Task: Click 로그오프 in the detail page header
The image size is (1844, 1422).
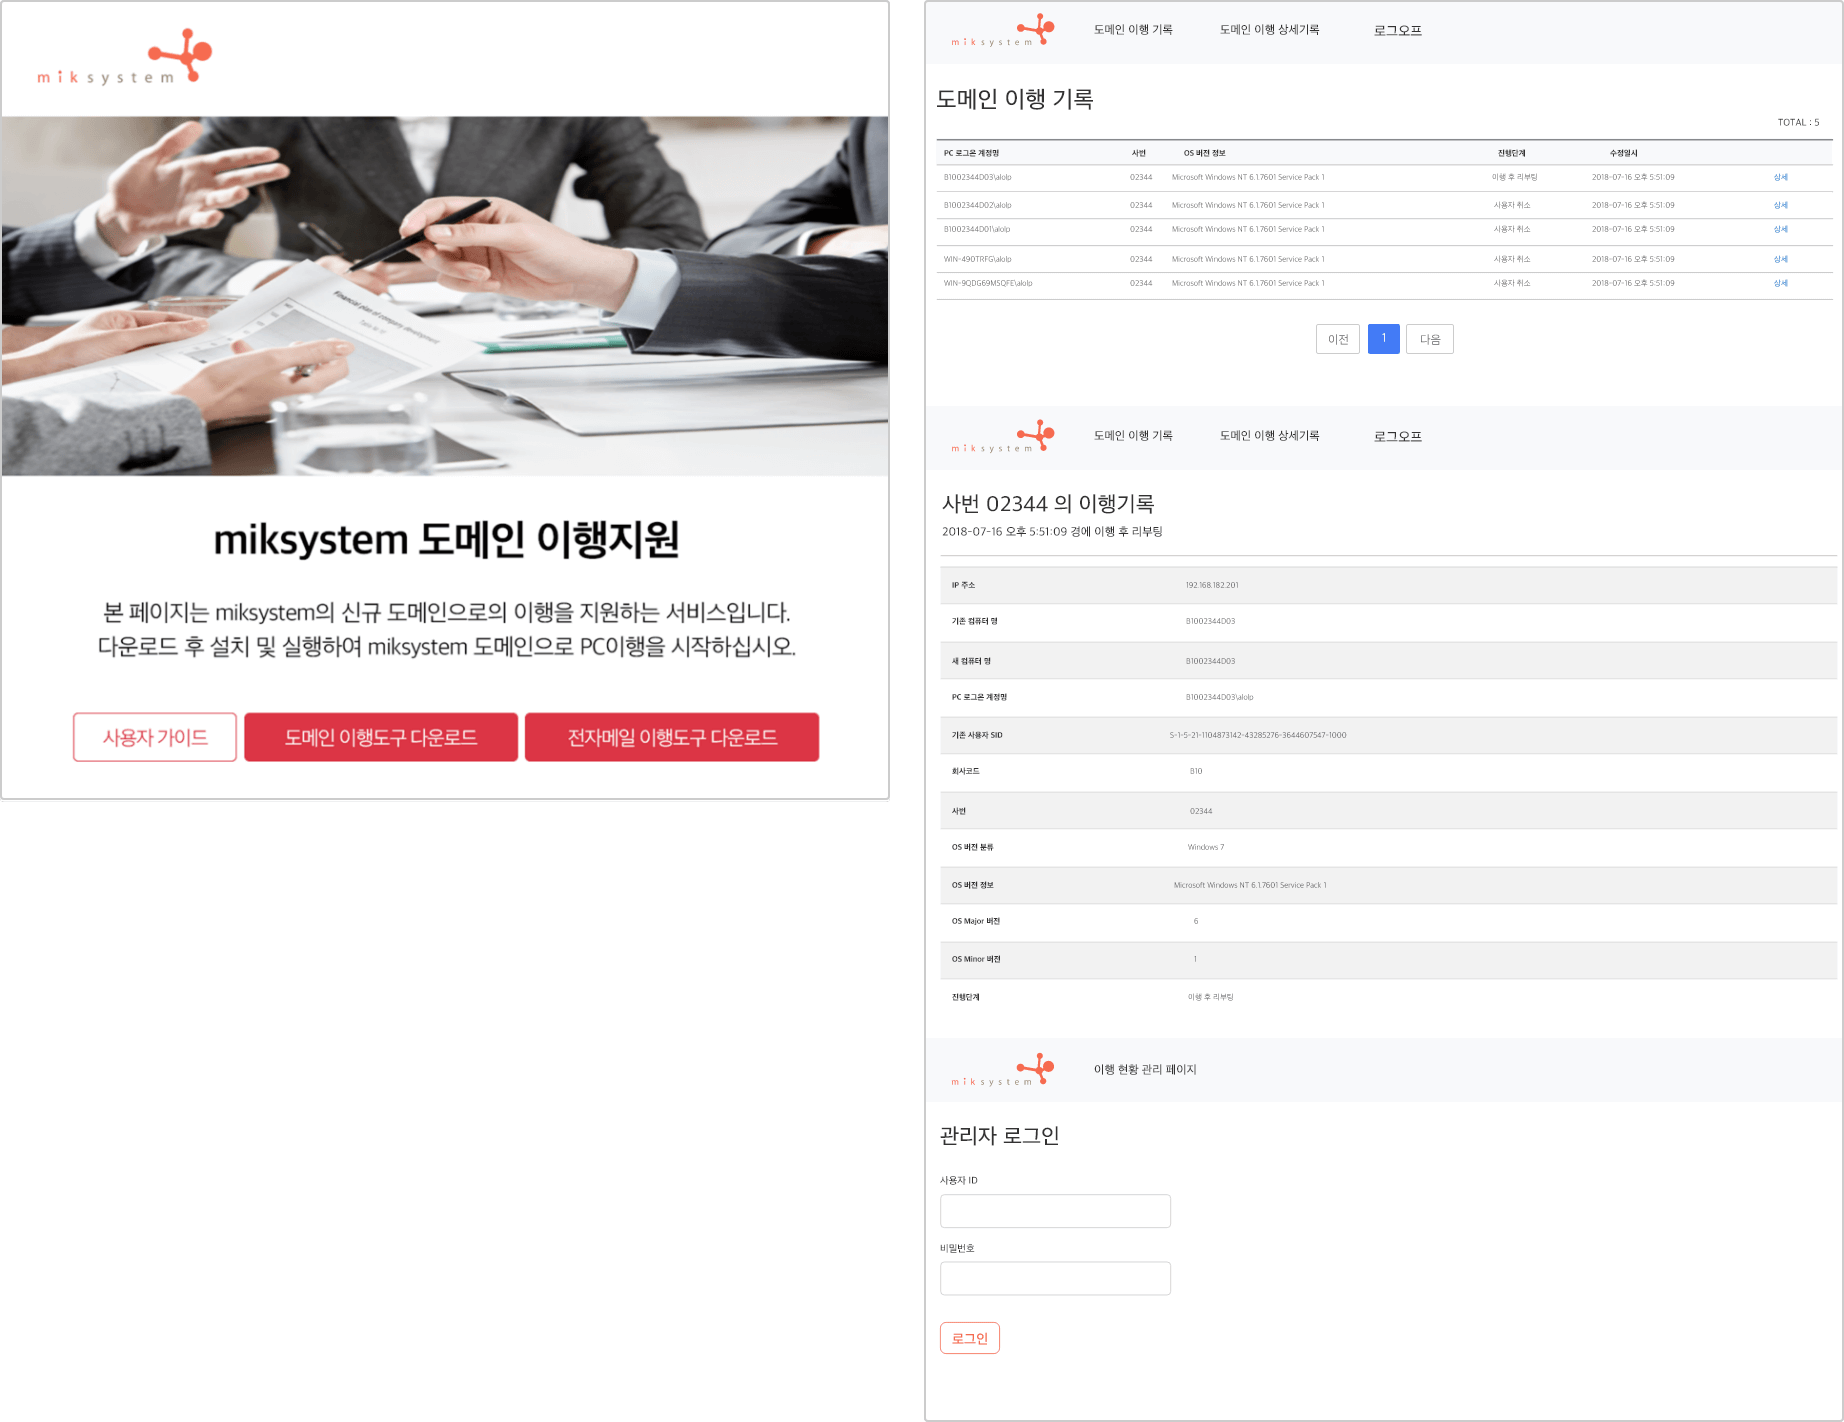Action: [1398, 437]
